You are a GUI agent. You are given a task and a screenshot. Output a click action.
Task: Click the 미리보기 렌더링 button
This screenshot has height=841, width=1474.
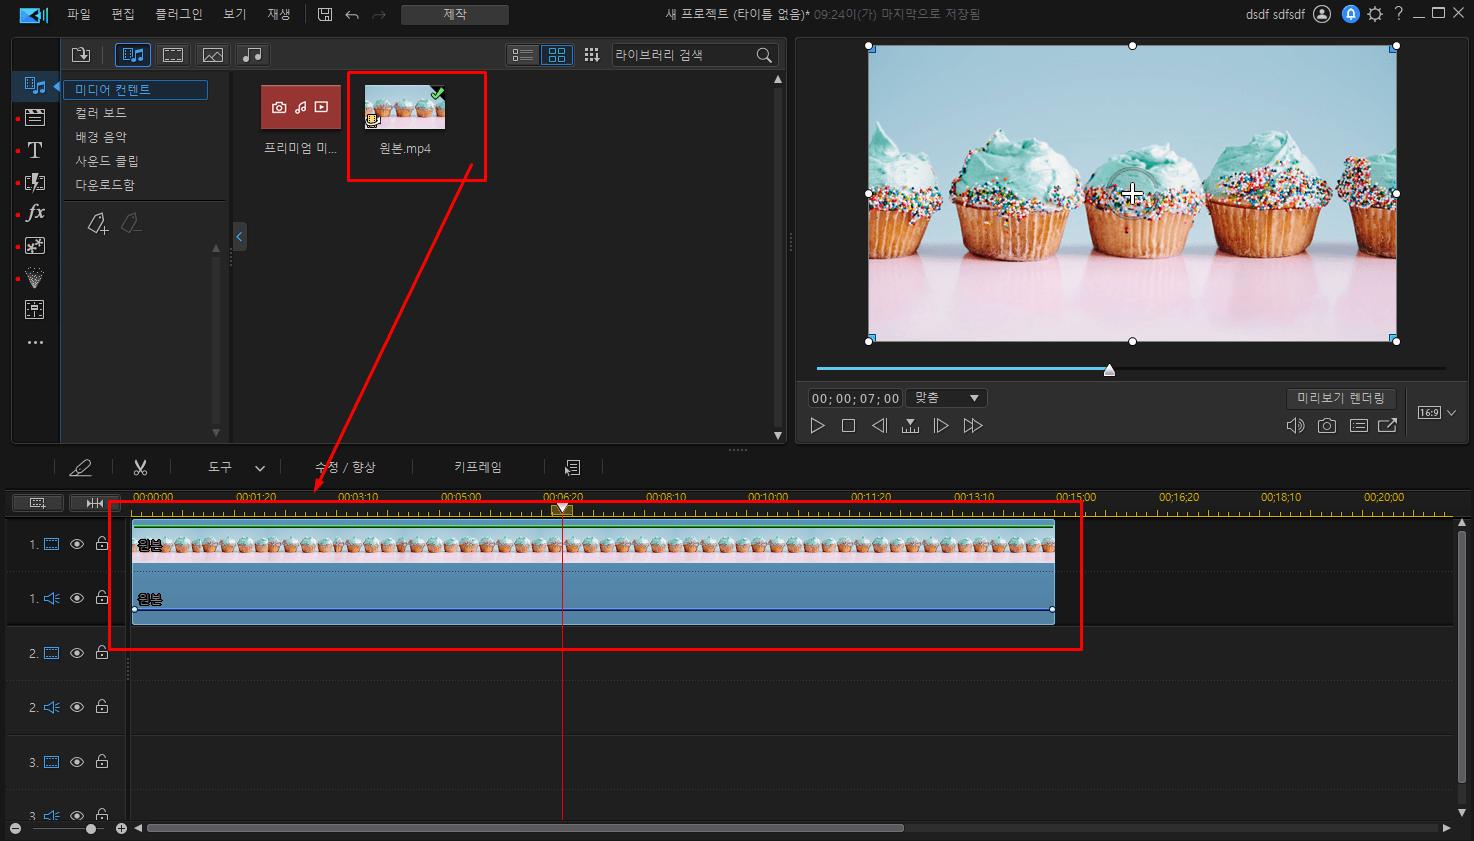1341,398
